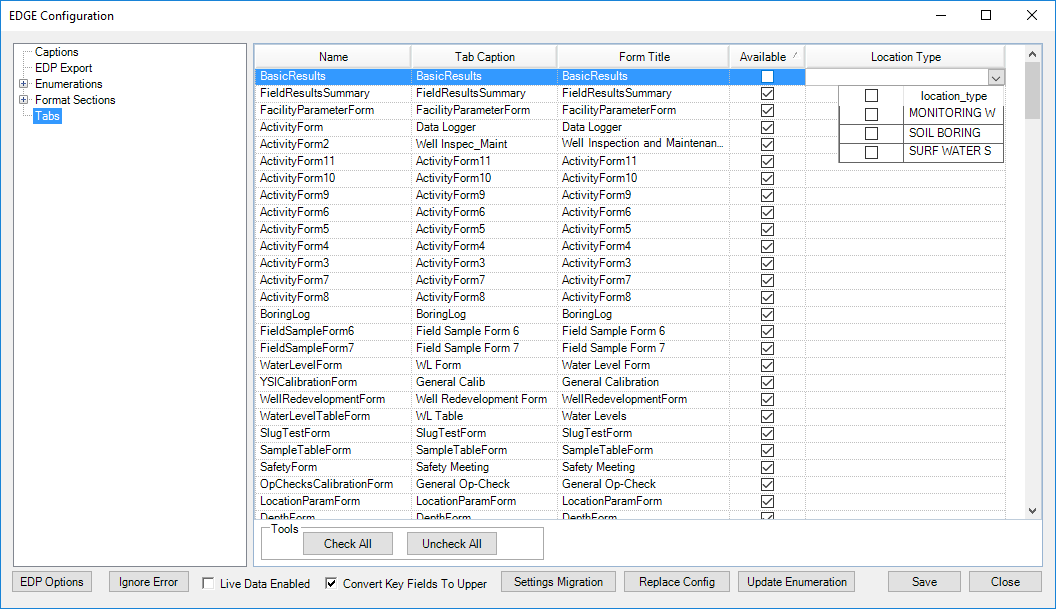
Task: Expand the Format Sections tree node
Action: pos(22,100)
